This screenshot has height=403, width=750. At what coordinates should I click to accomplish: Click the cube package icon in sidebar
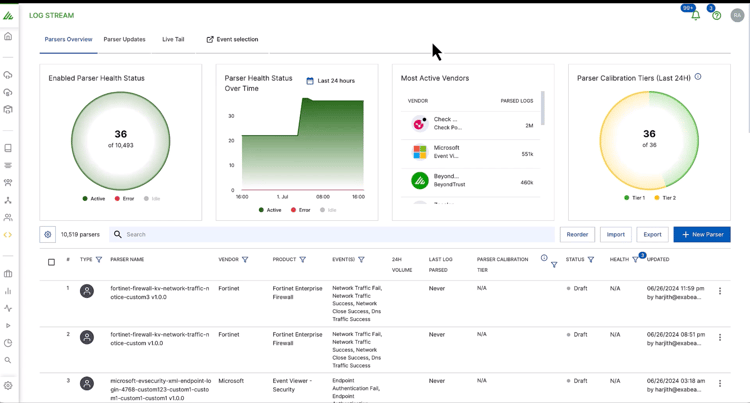point(8,109)
